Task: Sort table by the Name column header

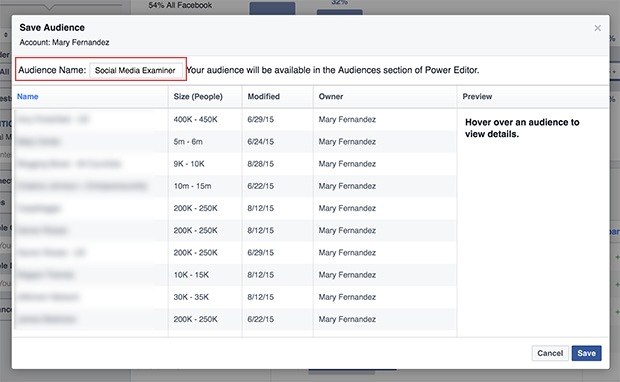Action: tap(28, 96)
